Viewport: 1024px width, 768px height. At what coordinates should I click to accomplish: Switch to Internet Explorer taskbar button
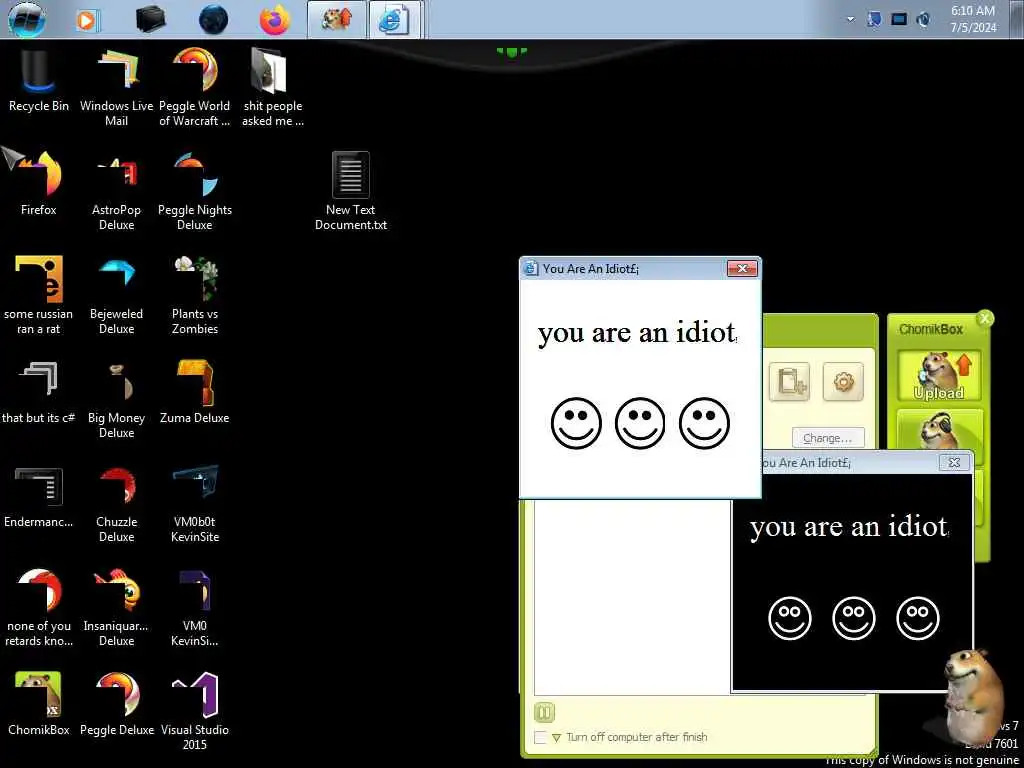(x=394, y=20)
